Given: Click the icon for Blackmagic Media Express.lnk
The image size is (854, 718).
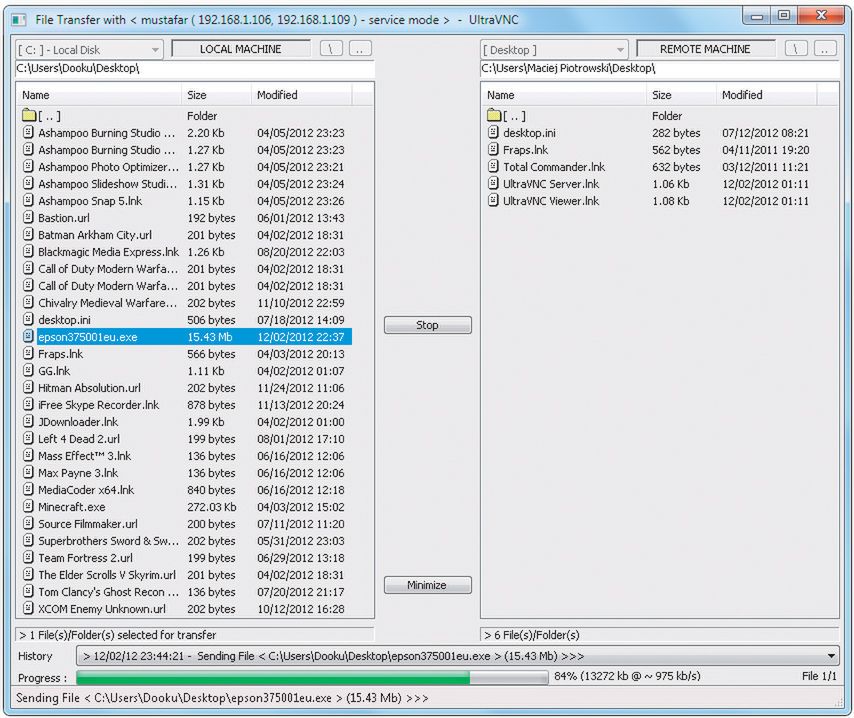Looking at the screenshot, I should (x=28, y=251).
